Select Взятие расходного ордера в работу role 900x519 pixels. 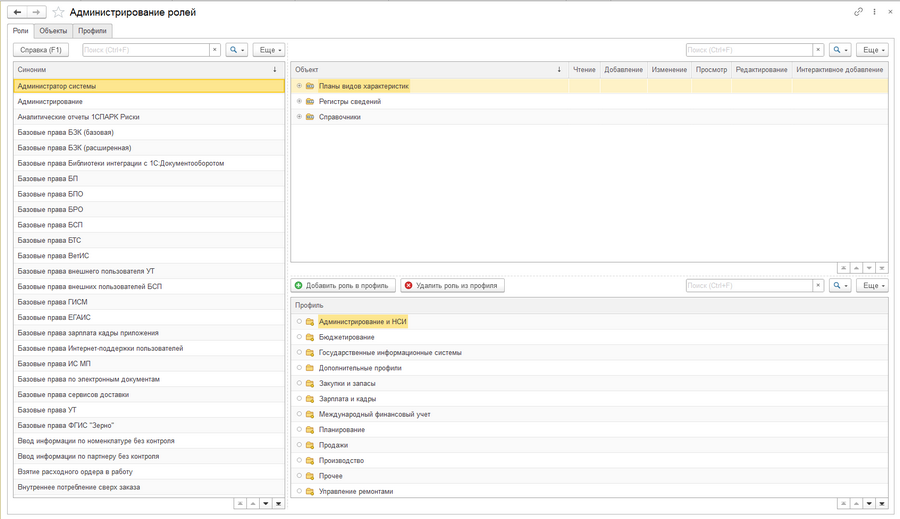click(x=149, y=471)
